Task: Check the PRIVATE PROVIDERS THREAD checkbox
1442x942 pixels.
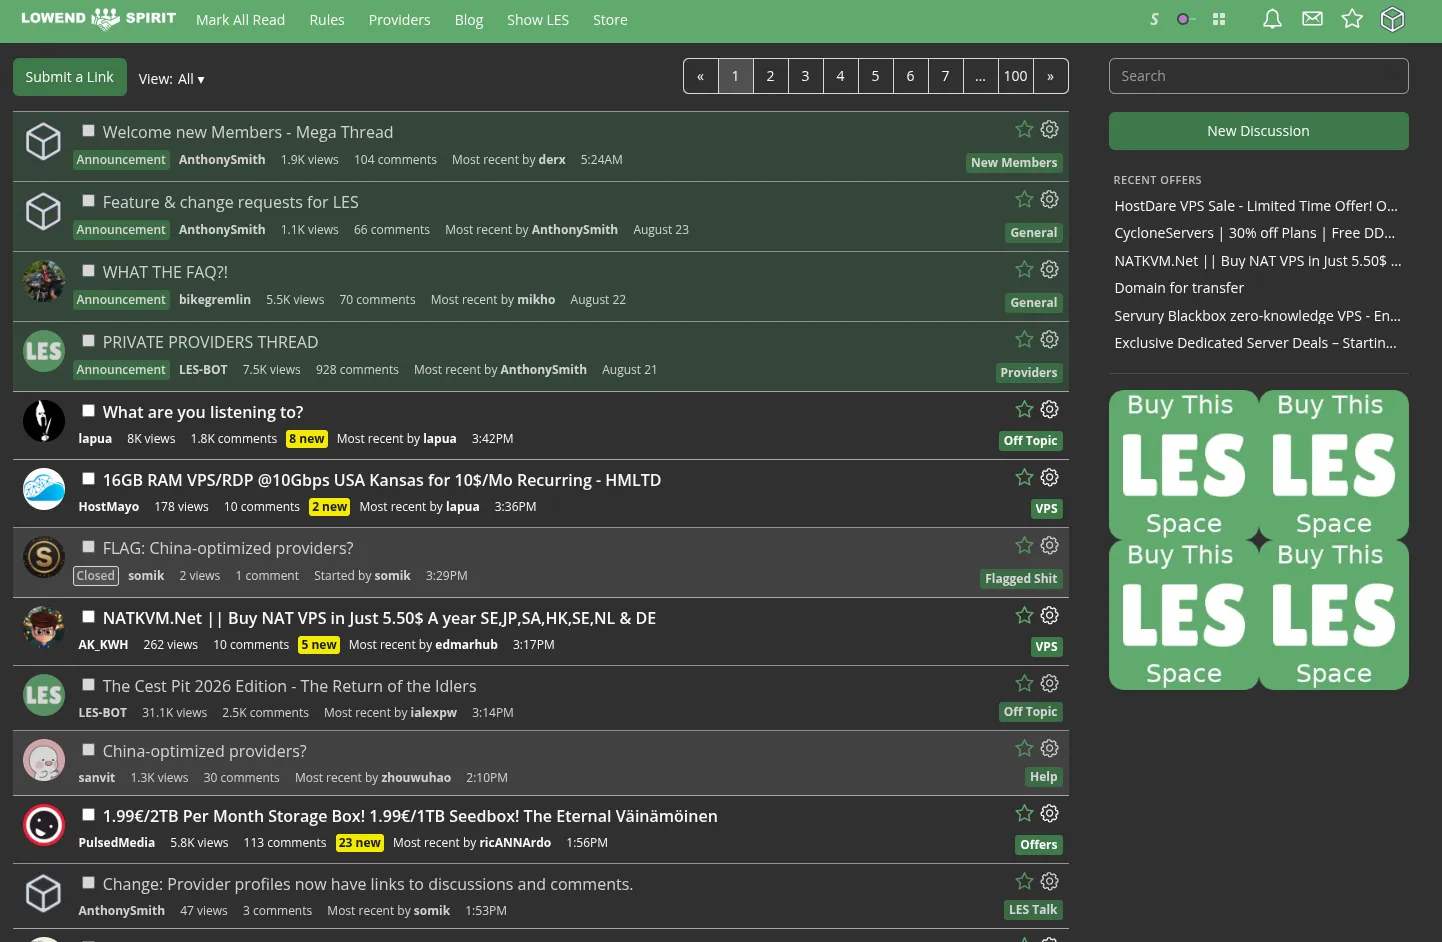Action: pos(88,341)
